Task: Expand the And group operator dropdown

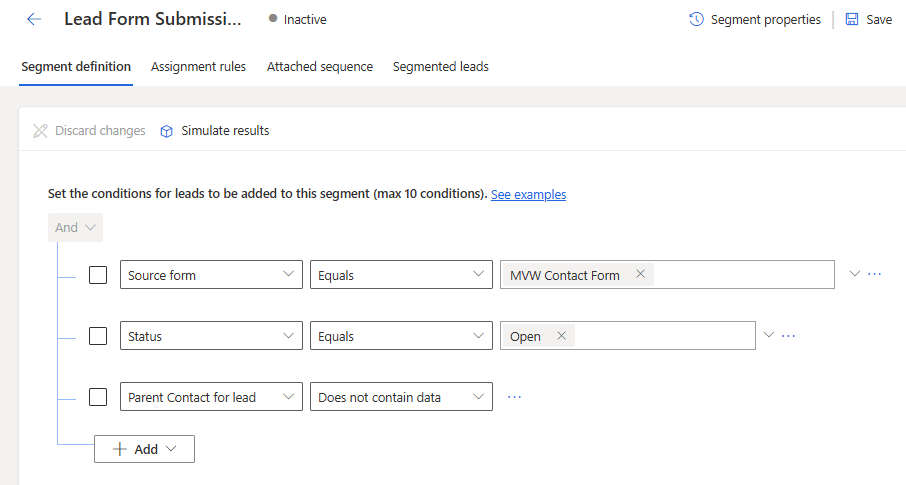Action: coord(75,227)
